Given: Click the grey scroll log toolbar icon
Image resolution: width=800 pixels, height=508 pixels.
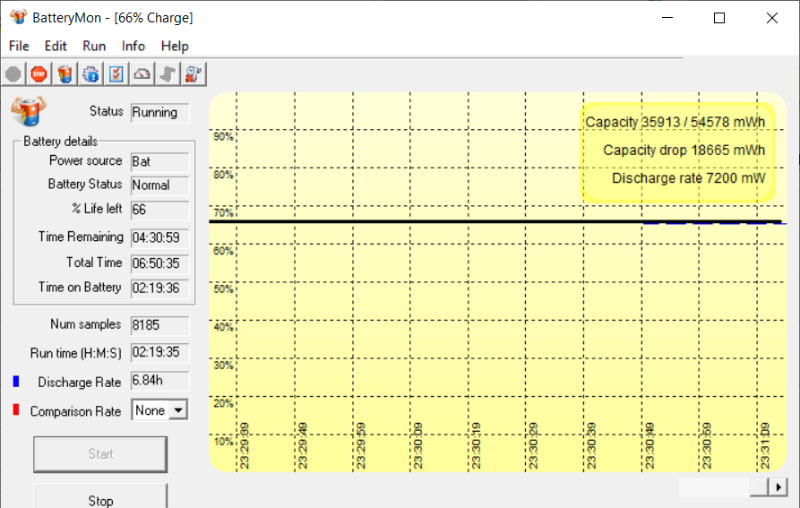Looking at the screenshot, I should click(169, 73).
